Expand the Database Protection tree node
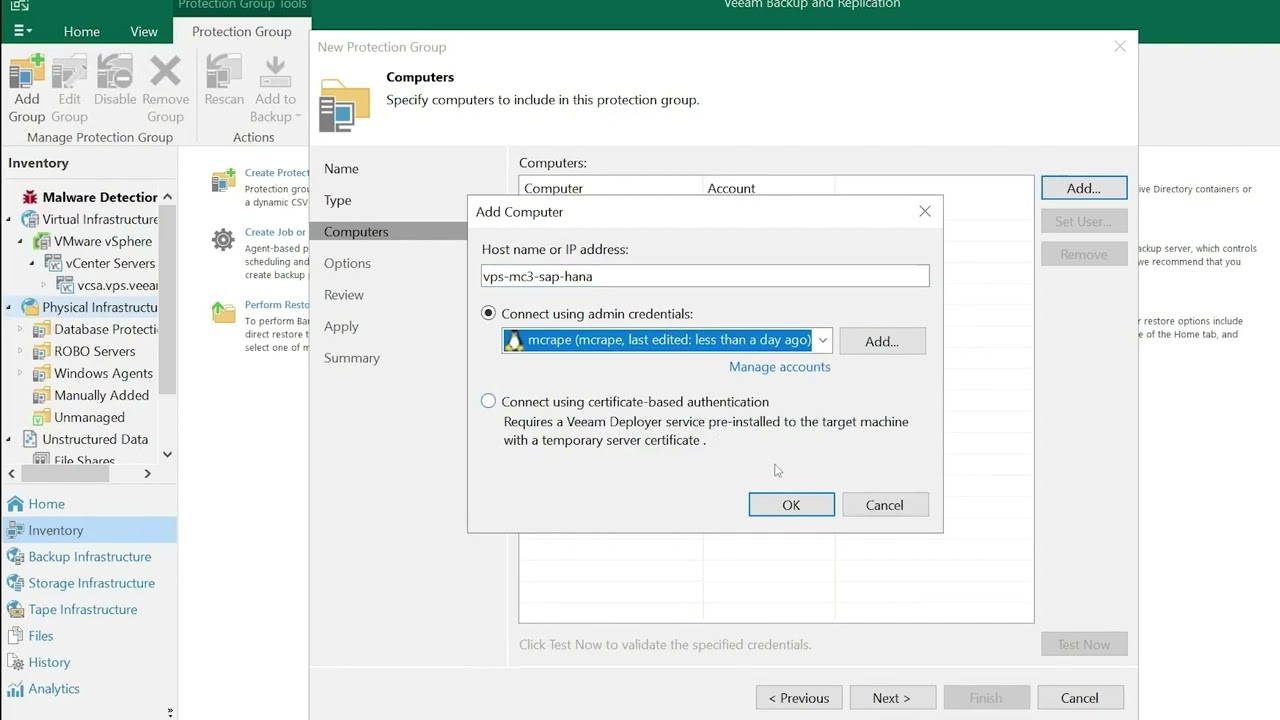Screen dimensions: 1280x720 (20, 329)
